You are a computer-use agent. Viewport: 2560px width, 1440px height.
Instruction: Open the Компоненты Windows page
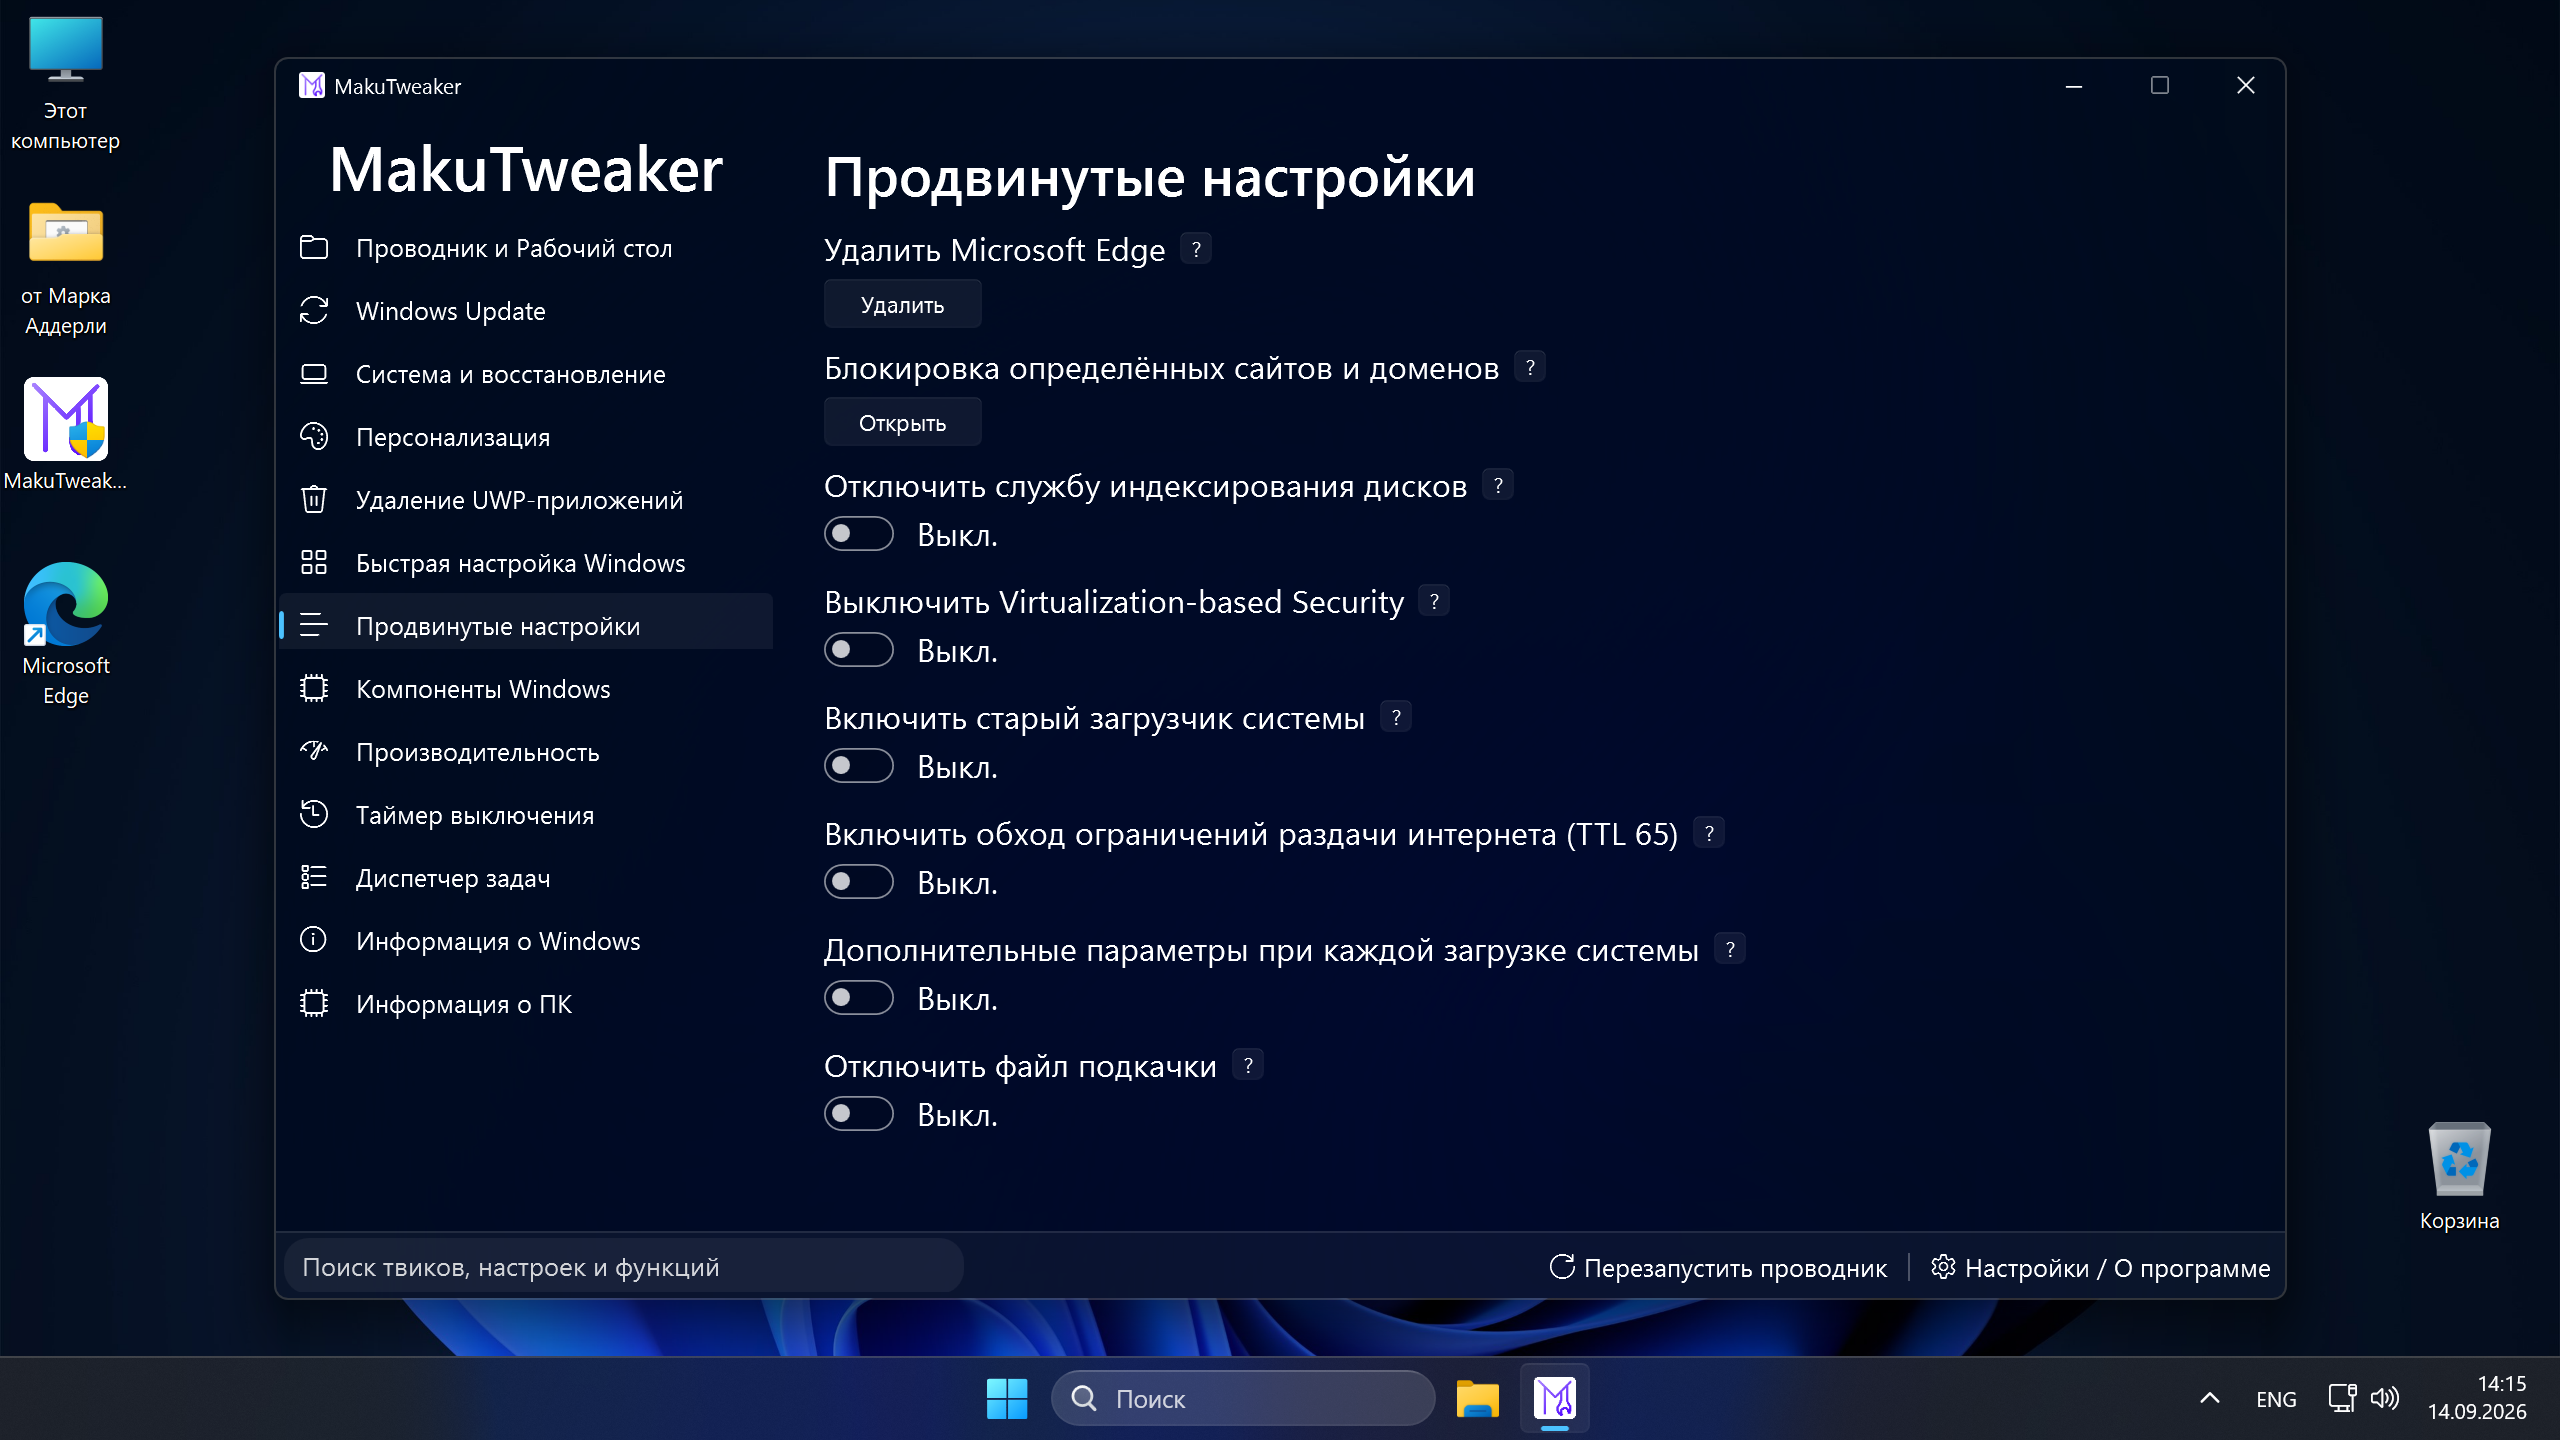coord(526,689)
